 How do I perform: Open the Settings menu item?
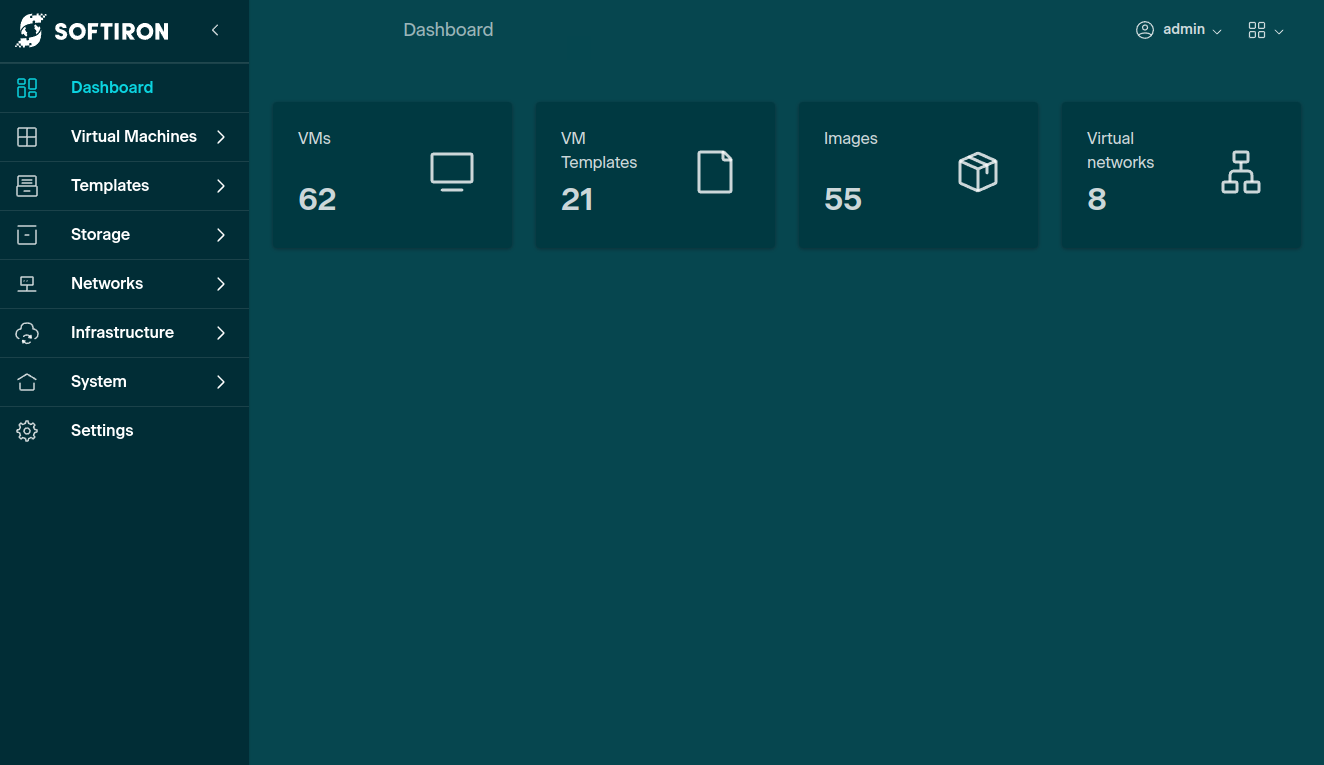pos(102,431)
